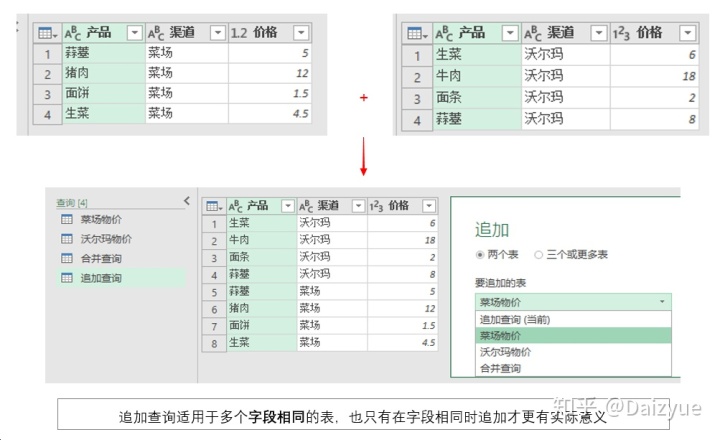
Task: Click cell 猪肉 in top-left table
Action: coord(104,73)
